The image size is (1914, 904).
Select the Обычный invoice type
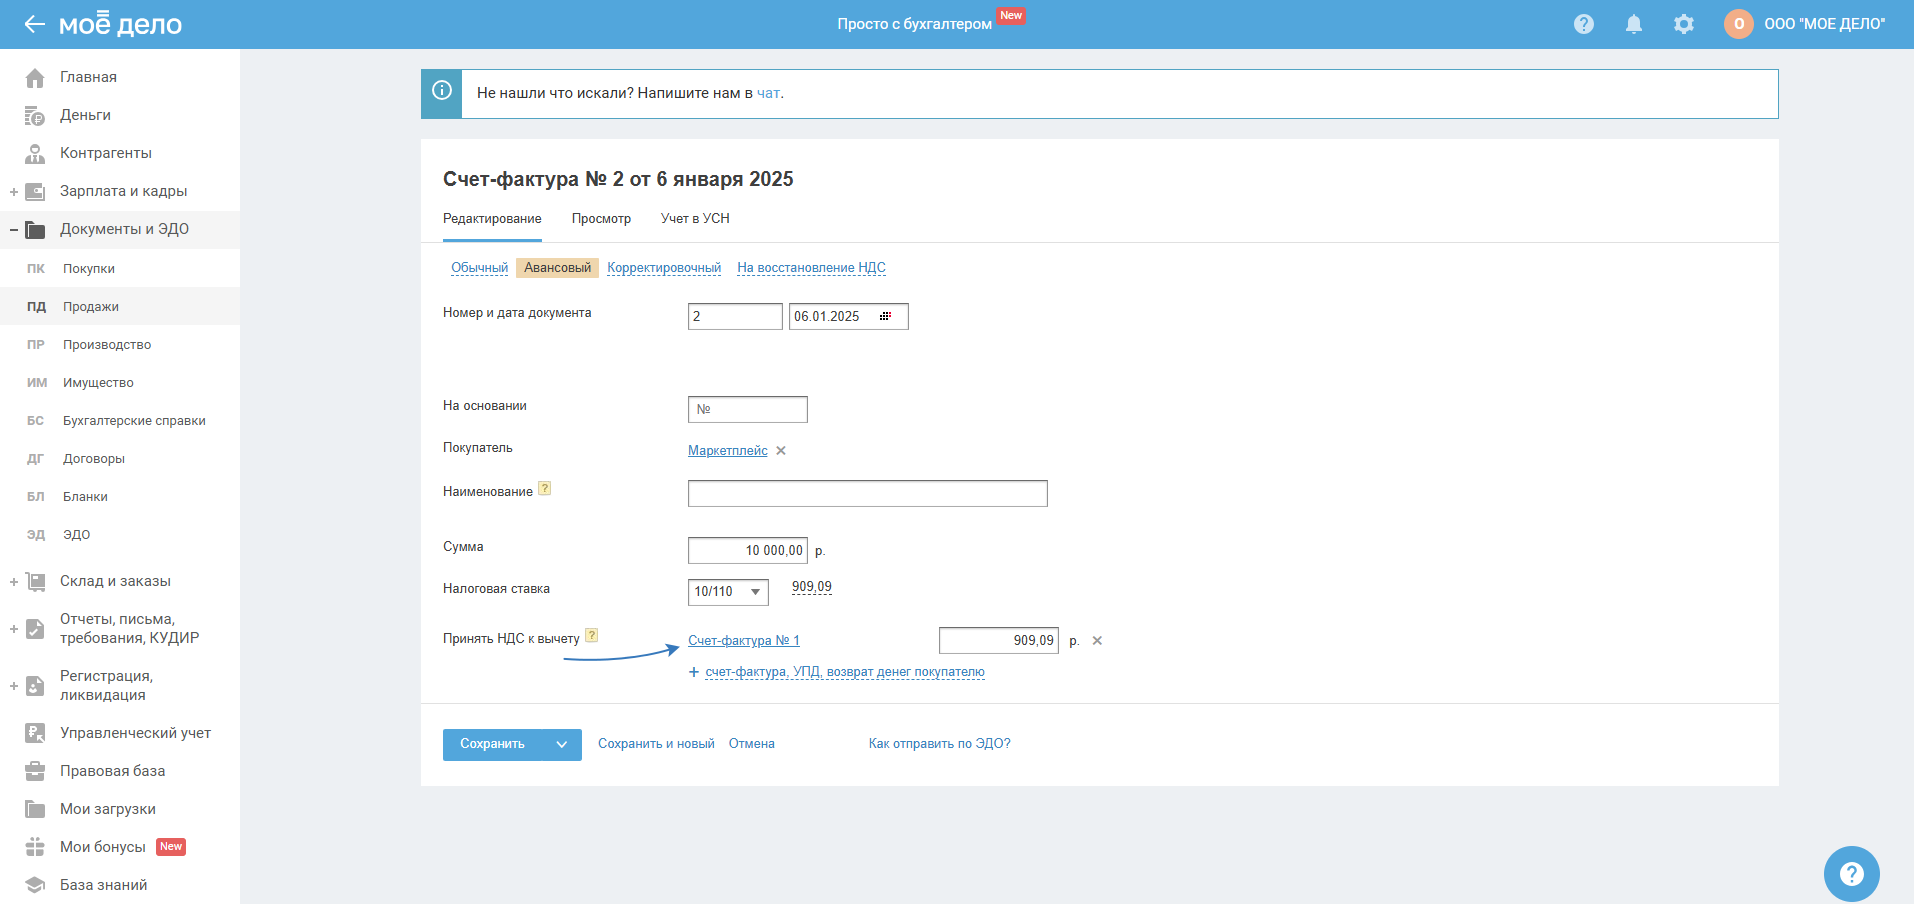479,268
